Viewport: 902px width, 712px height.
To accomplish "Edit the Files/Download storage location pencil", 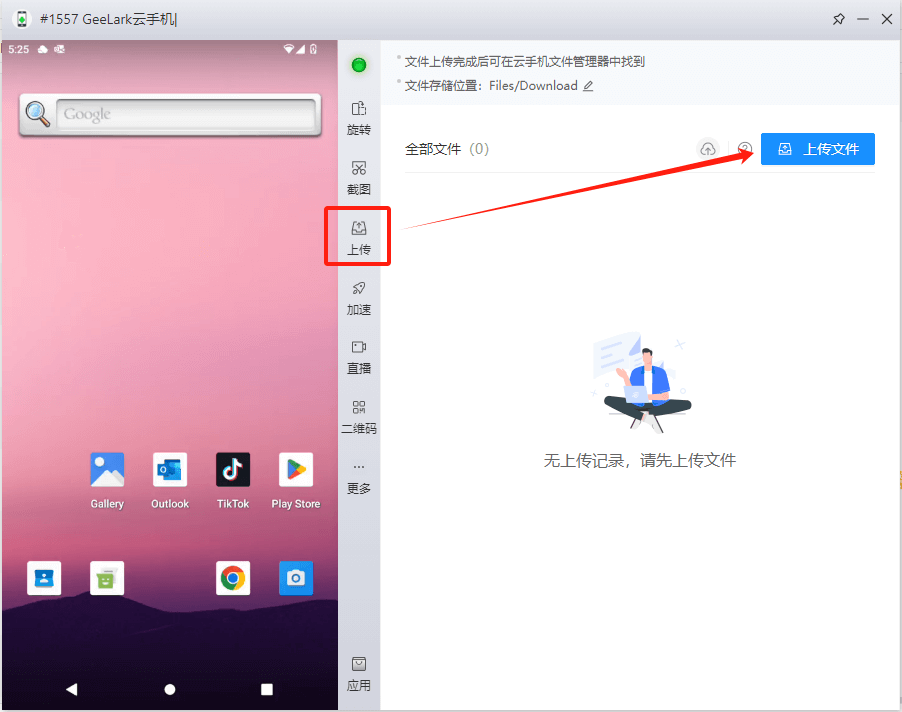I will click(x=588, y=86).
